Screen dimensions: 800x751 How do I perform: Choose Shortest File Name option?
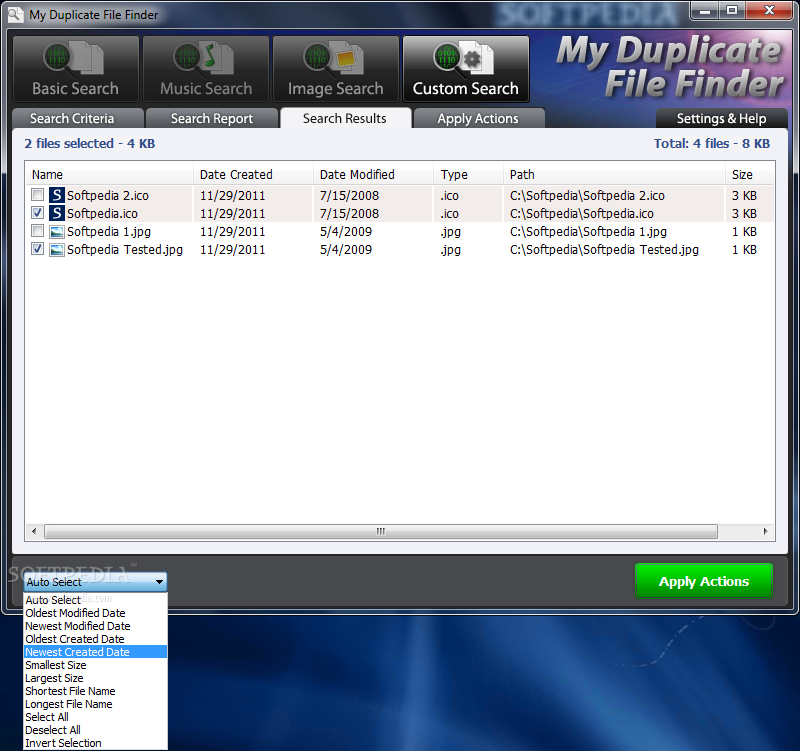pyautogui.click(x=95, y=691)
